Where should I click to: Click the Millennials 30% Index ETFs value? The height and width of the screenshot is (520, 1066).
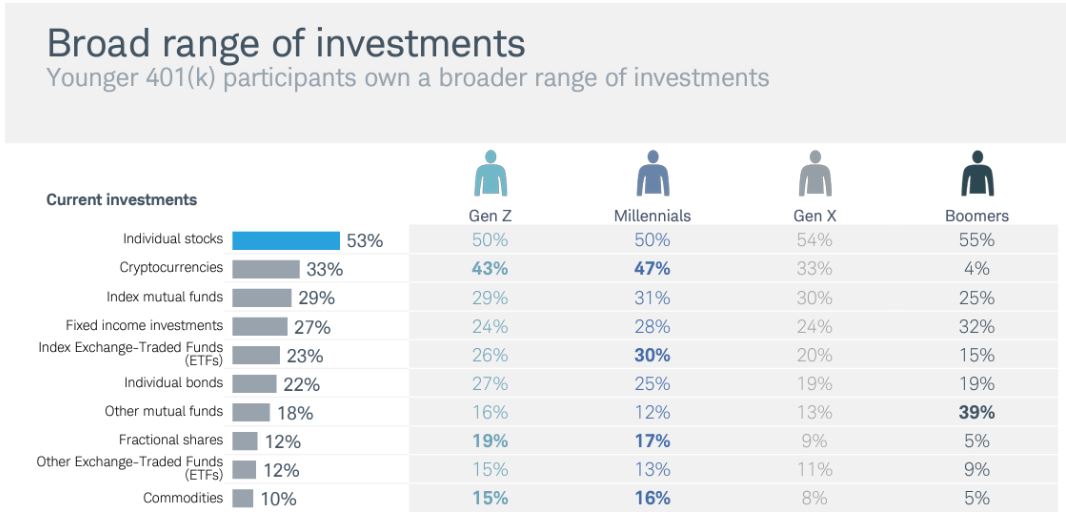click(x=653, y=355)
